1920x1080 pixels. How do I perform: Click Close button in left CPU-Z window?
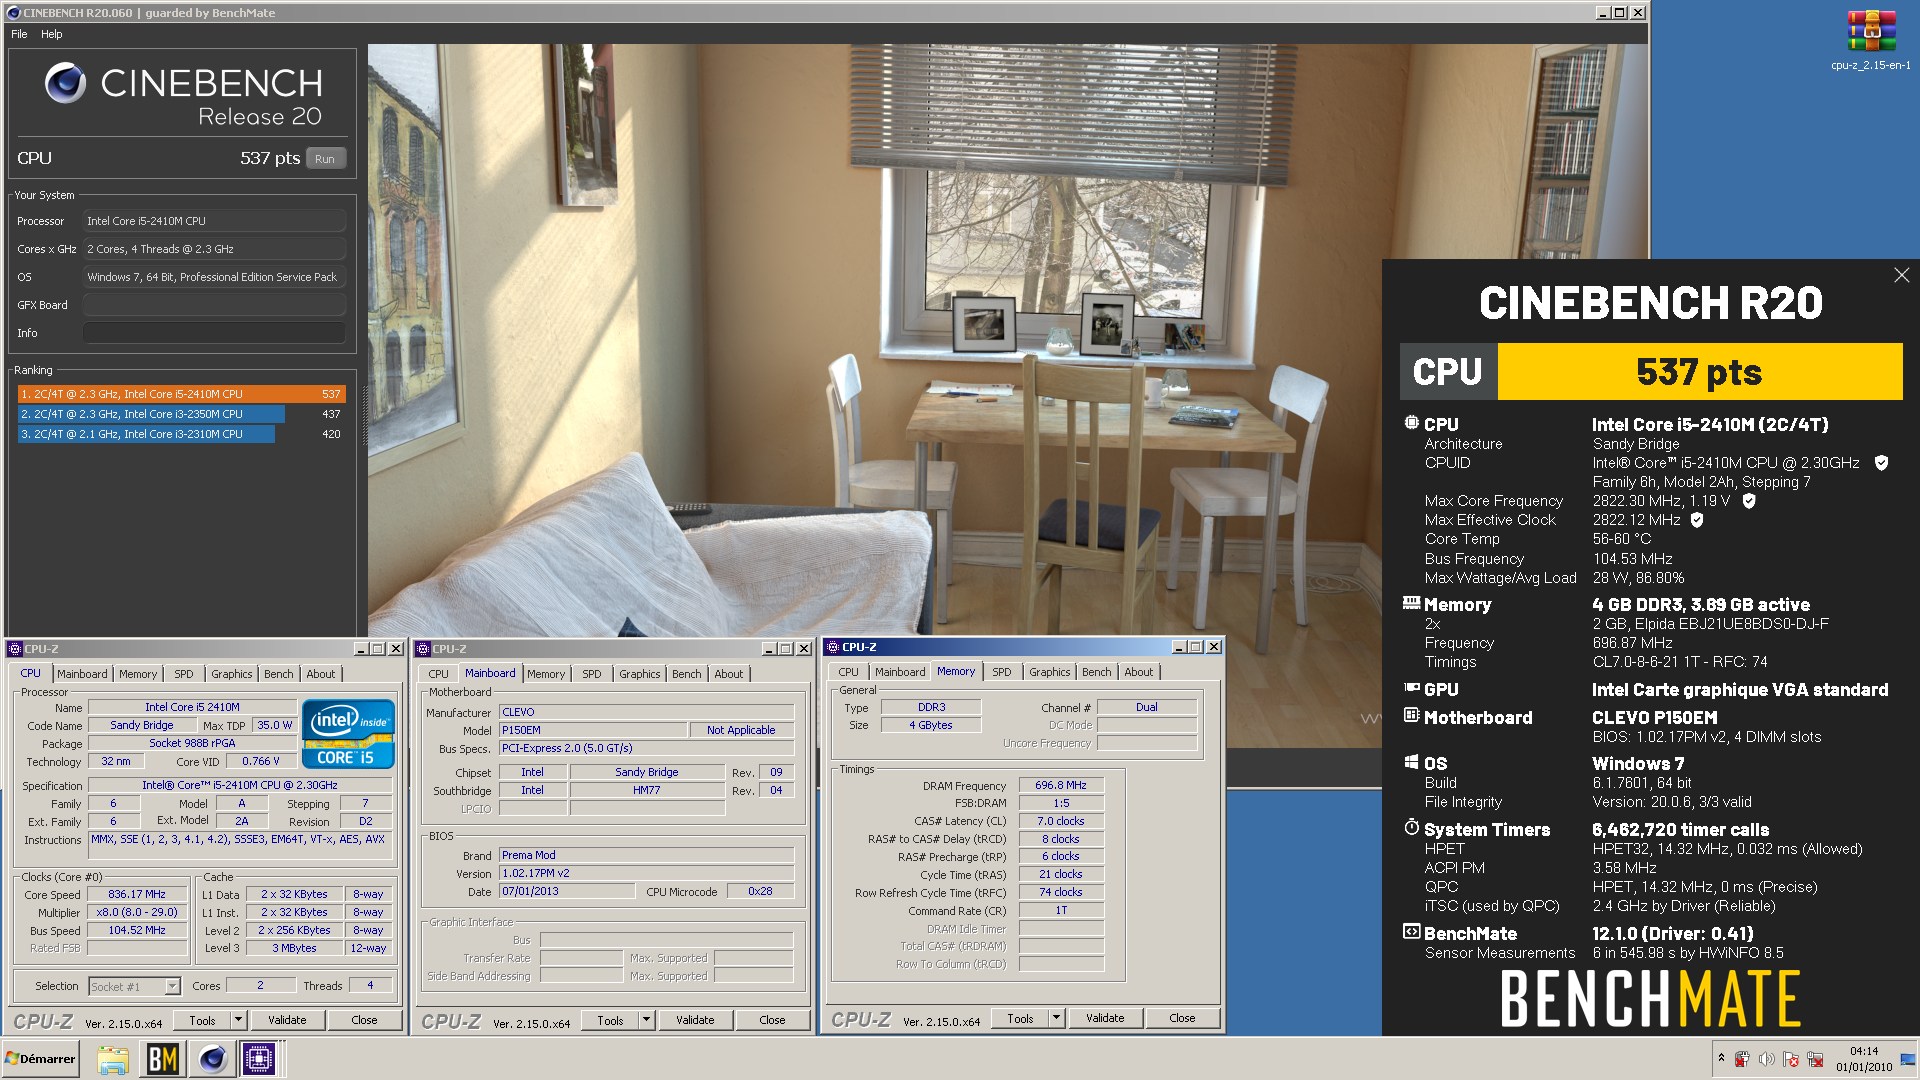point(364,1020)
